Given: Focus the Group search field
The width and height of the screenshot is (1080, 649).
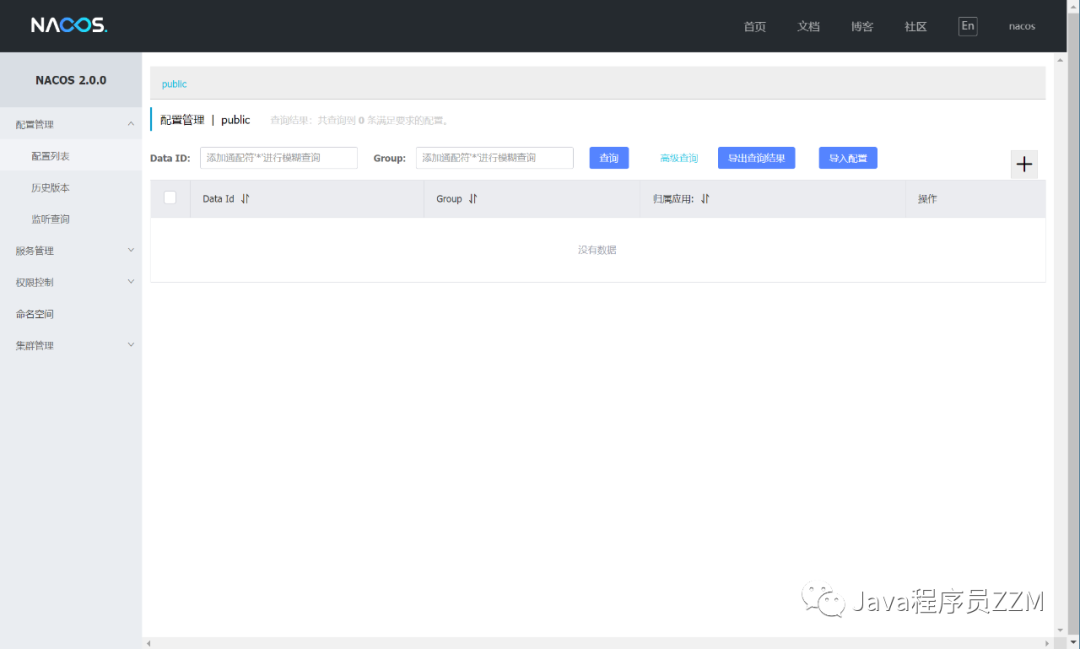Looking at the screenshot, I should tap(495, 158).
